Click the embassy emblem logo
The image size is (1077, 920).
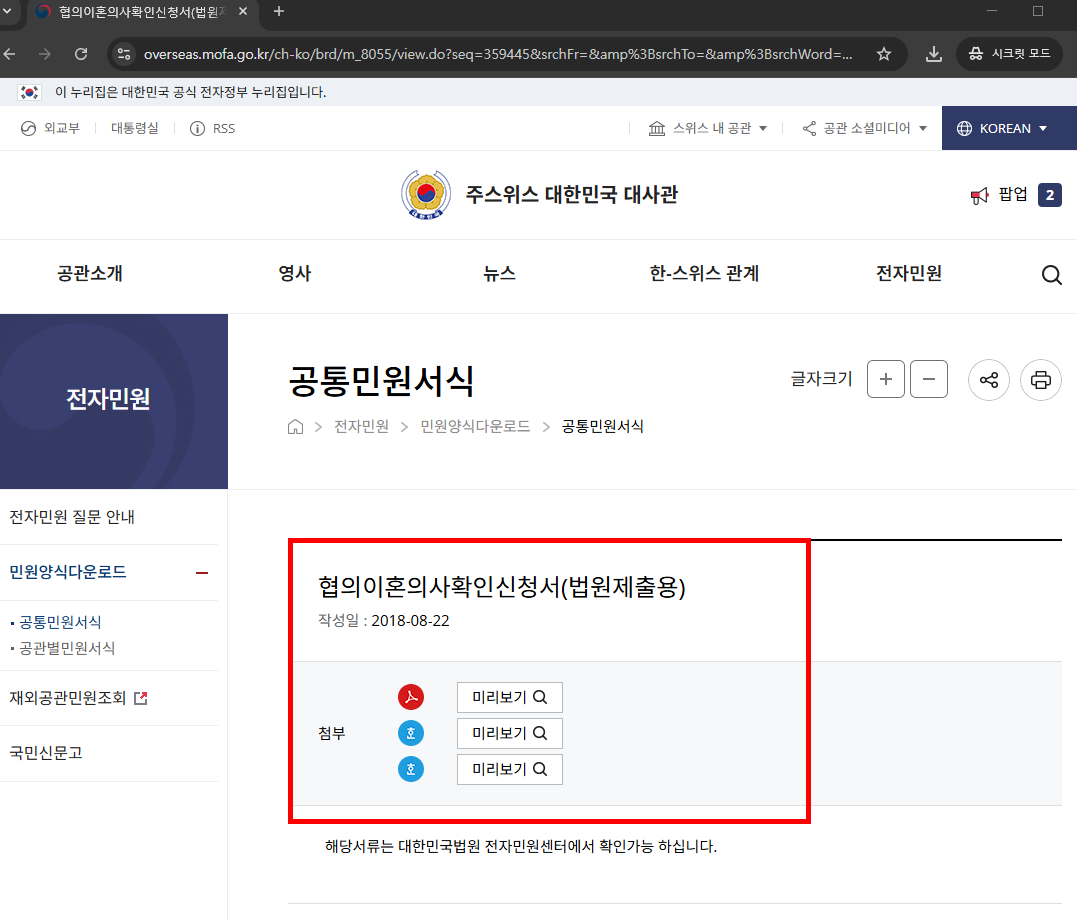pyautogui.click(x=425, y=195)
